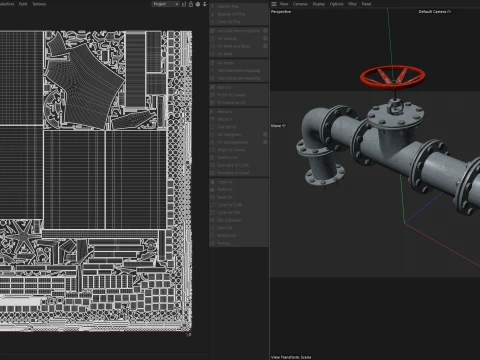
Task: Click the ruler icon right of Project dropdown
Action: click(x=184, y=4)
